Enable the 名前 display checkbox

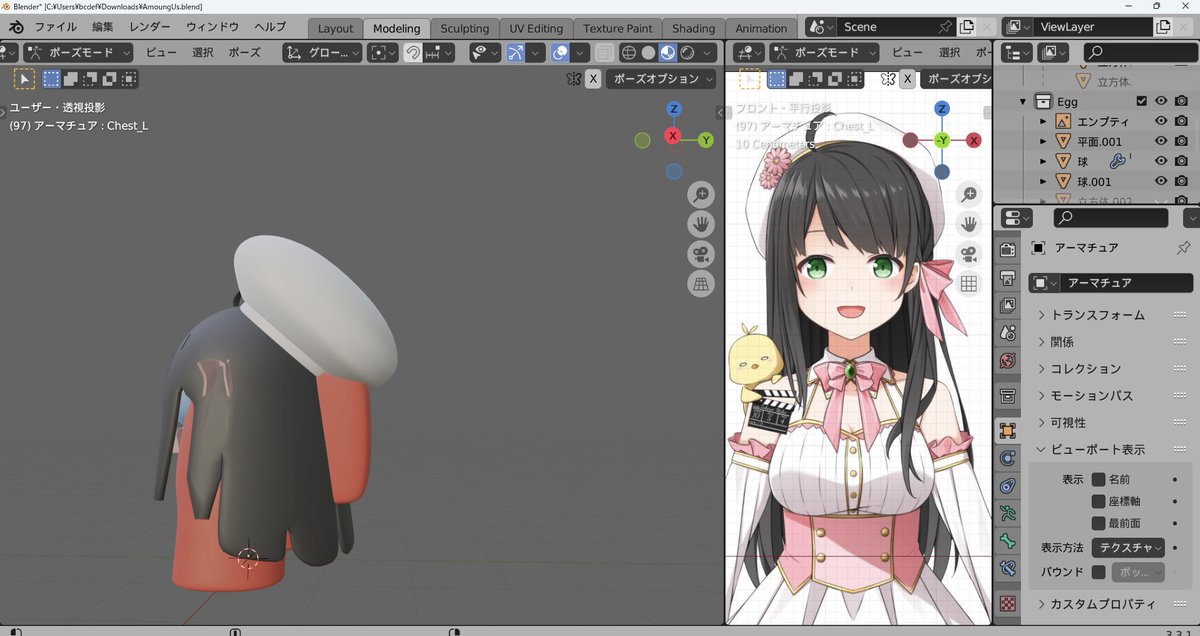tap(1098, 479)
